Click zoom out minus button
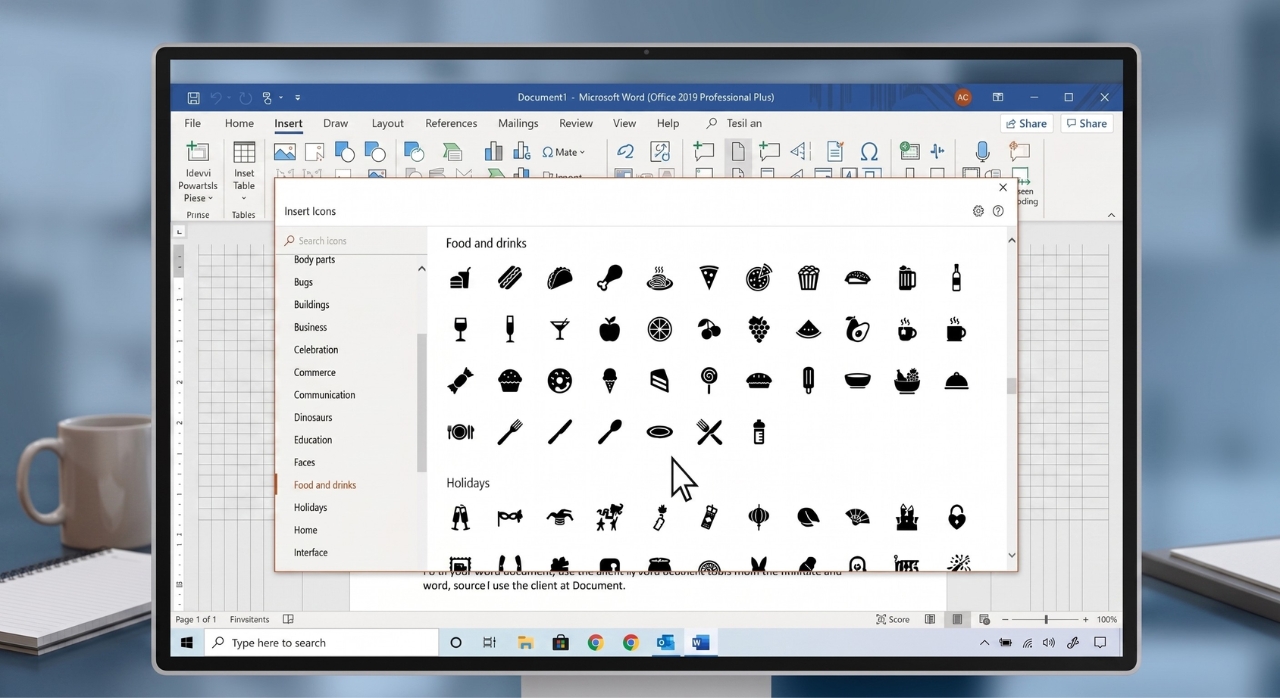This screenshot has height=698, width=1280. click(x=1007, y=620)
